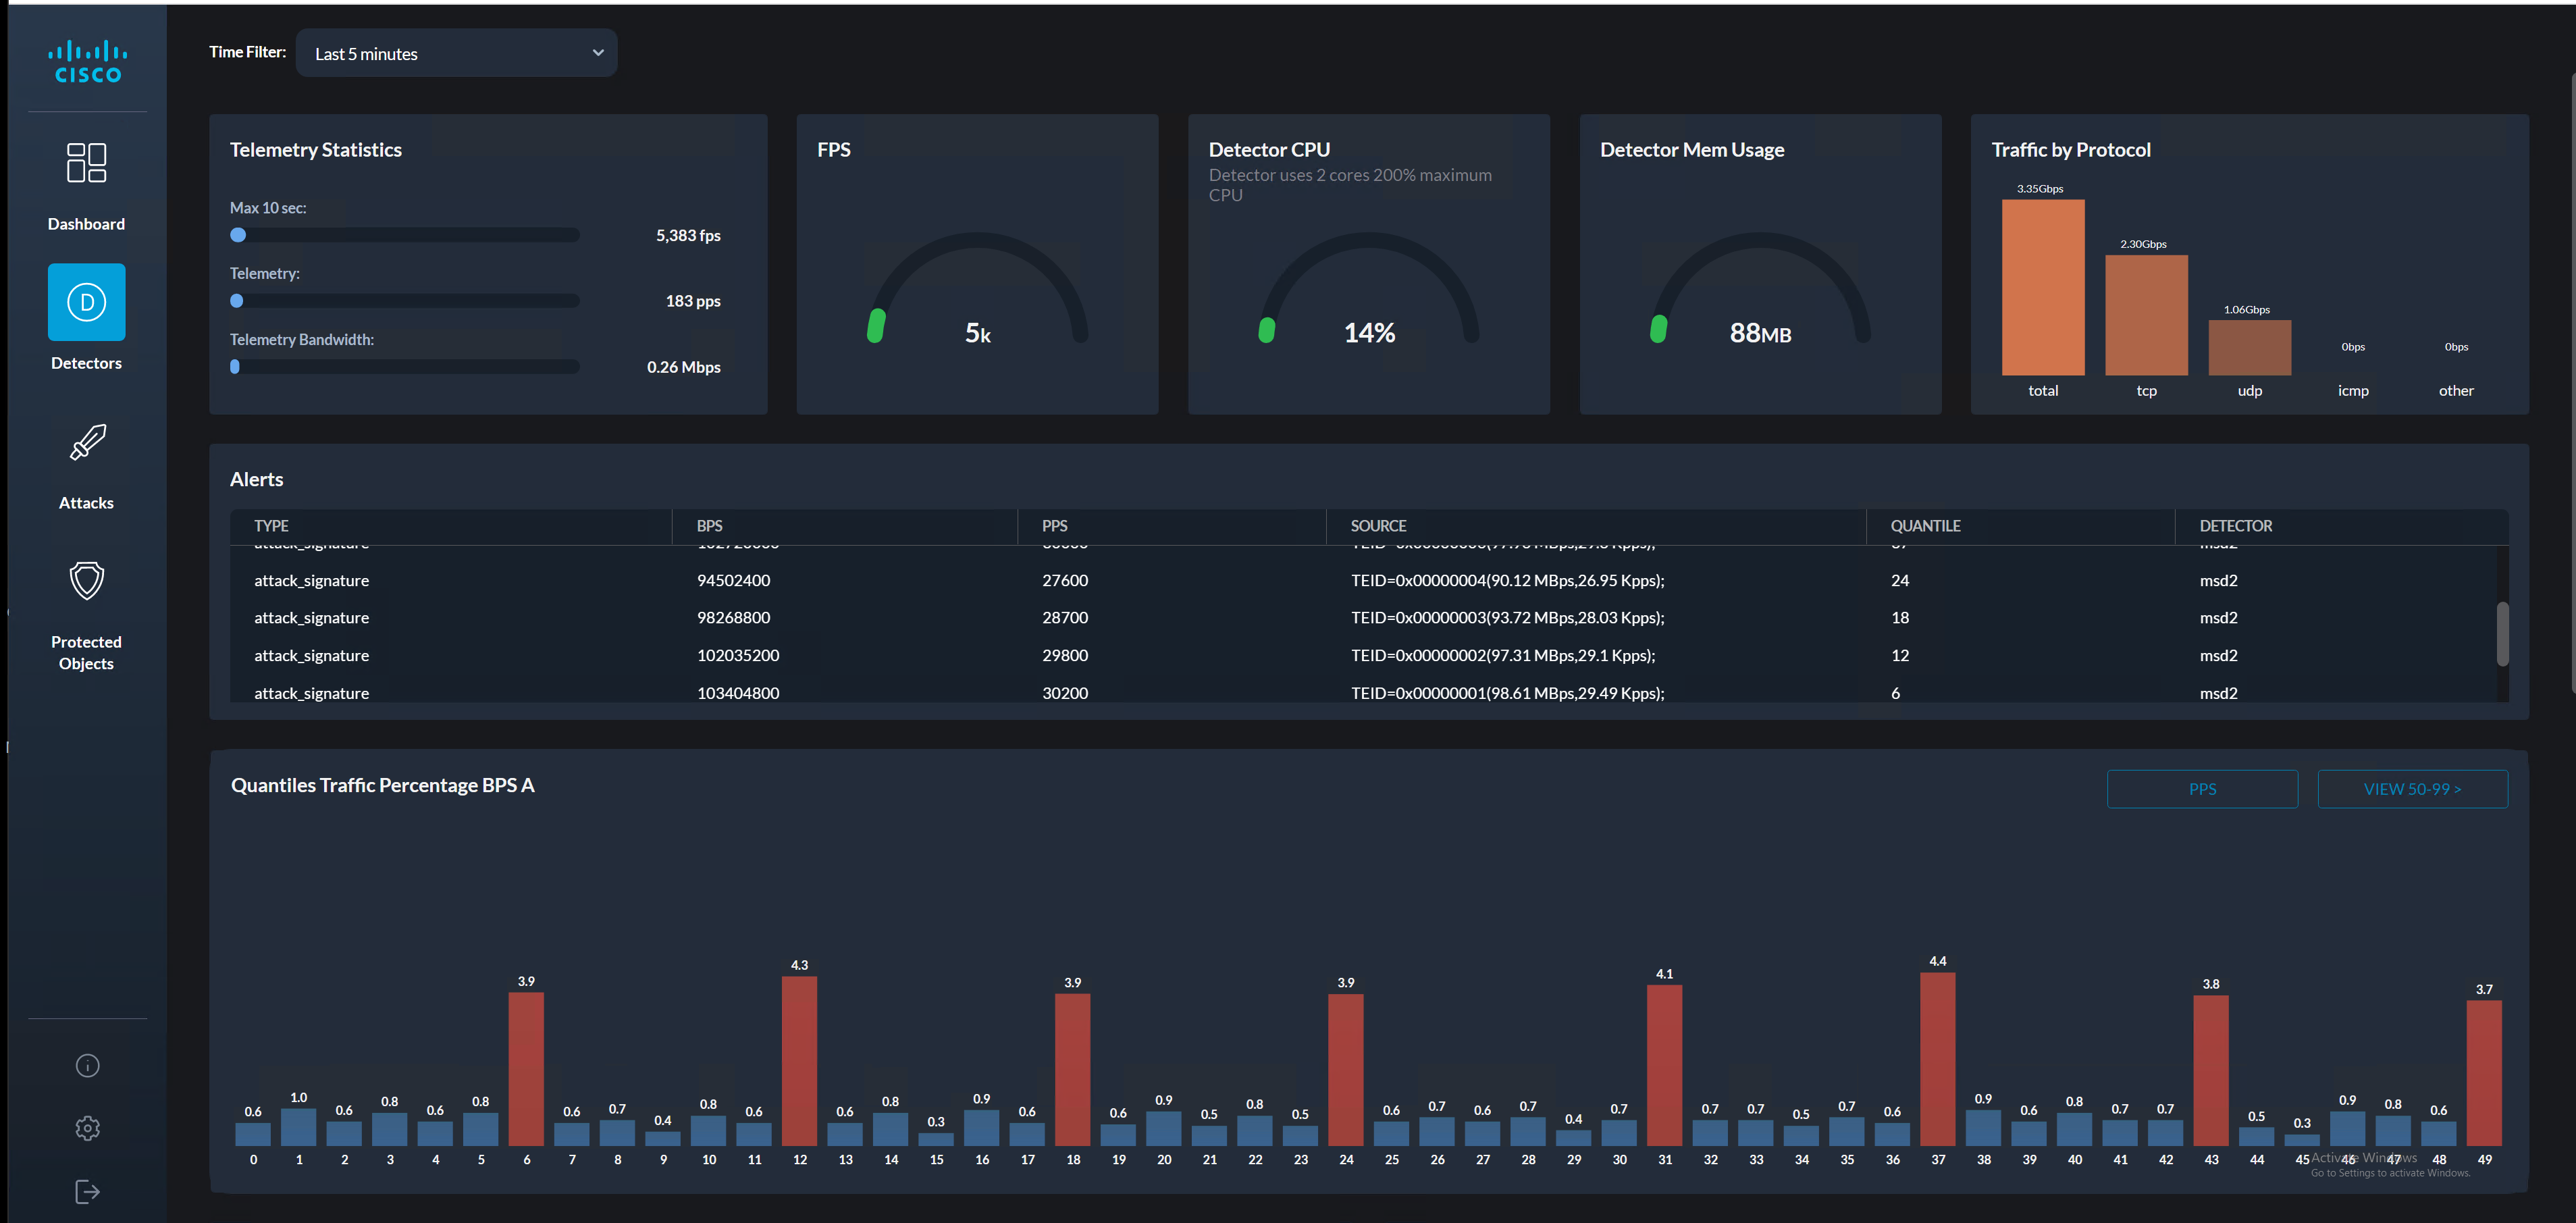Open settings gear icon in sidebar

click(x=87, y=1128)
